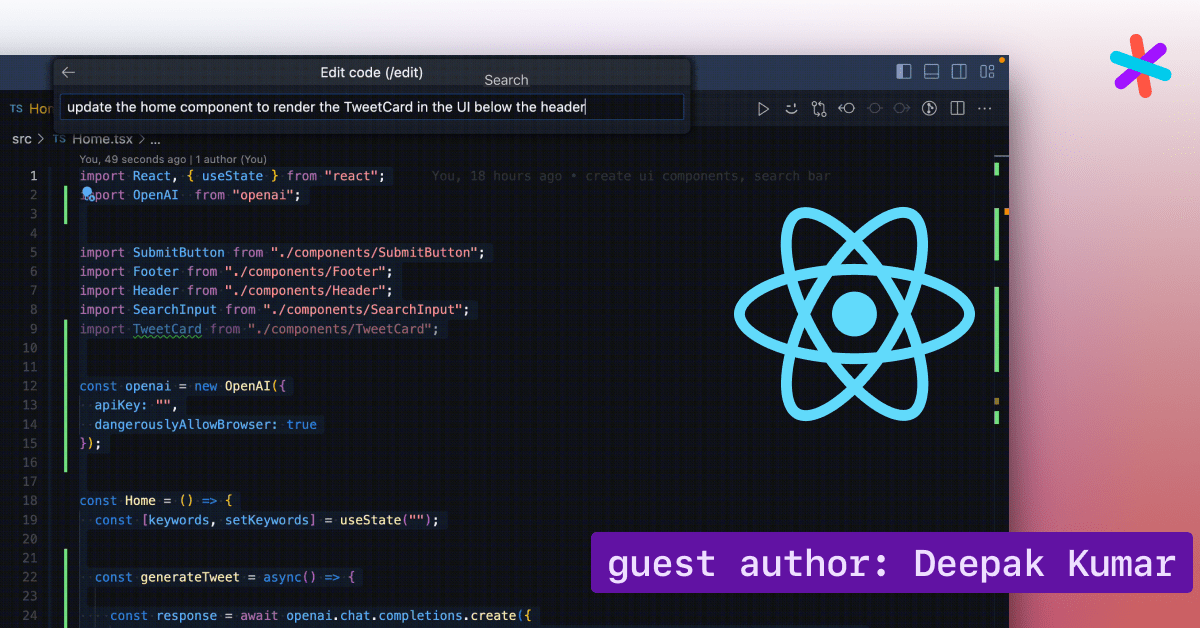1200x628 pixels.
Task: Select the Home.tsx editor tab
Action: pos(30,108)
